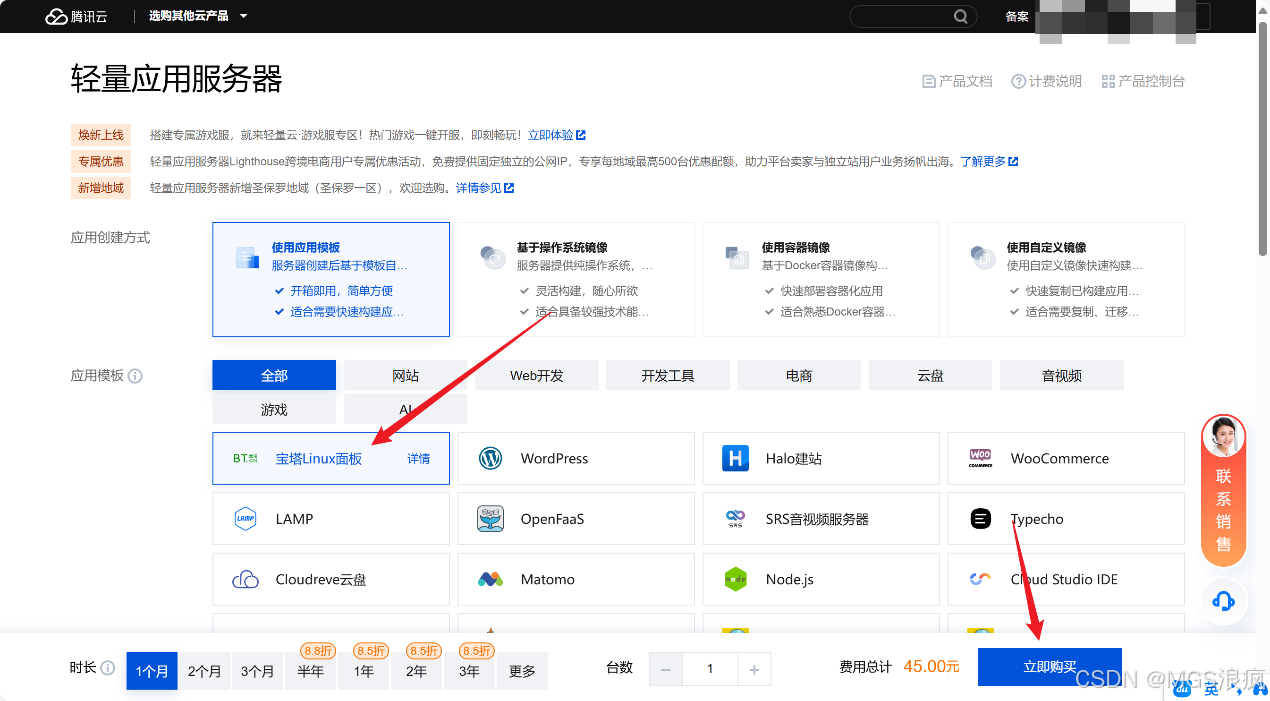Click info icon beside 应用模板
The height and width of the screenshot is (701, 1270).
click(x=135, y=376)
